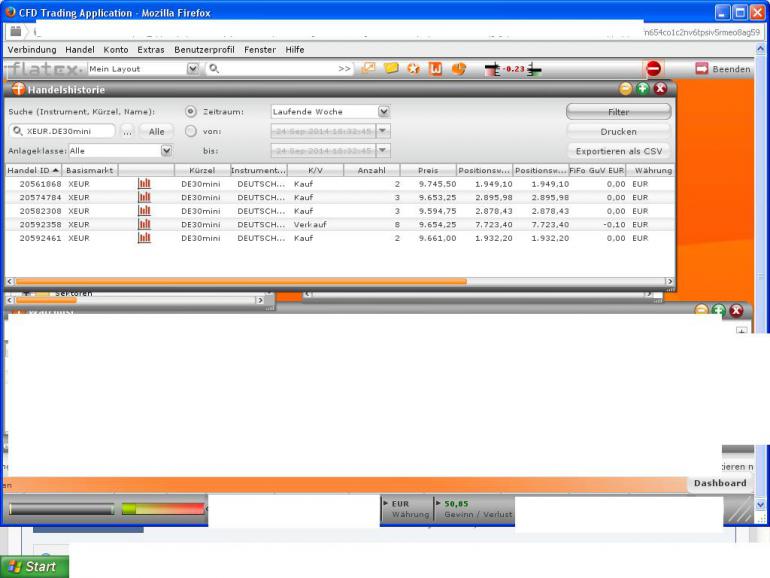
Task: Click the green plus on lower panel
Action: 718,310
